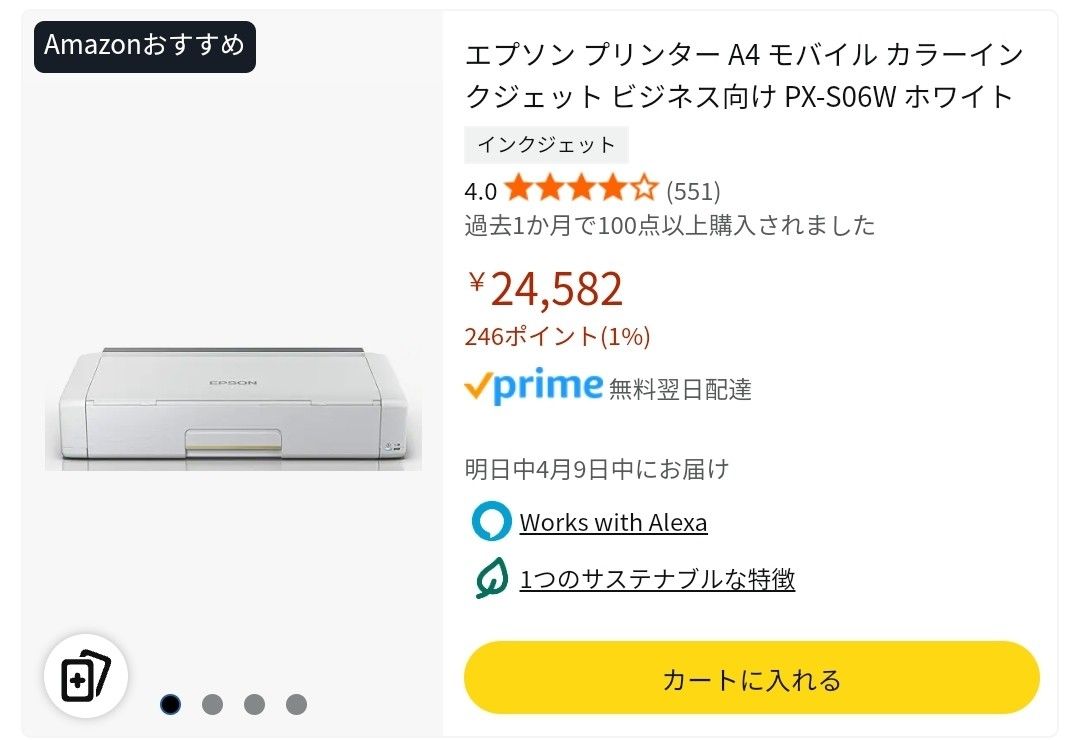Click the 246ポイント(1%) text
The image size is (1080, 740).
click(x=557, y=337)
